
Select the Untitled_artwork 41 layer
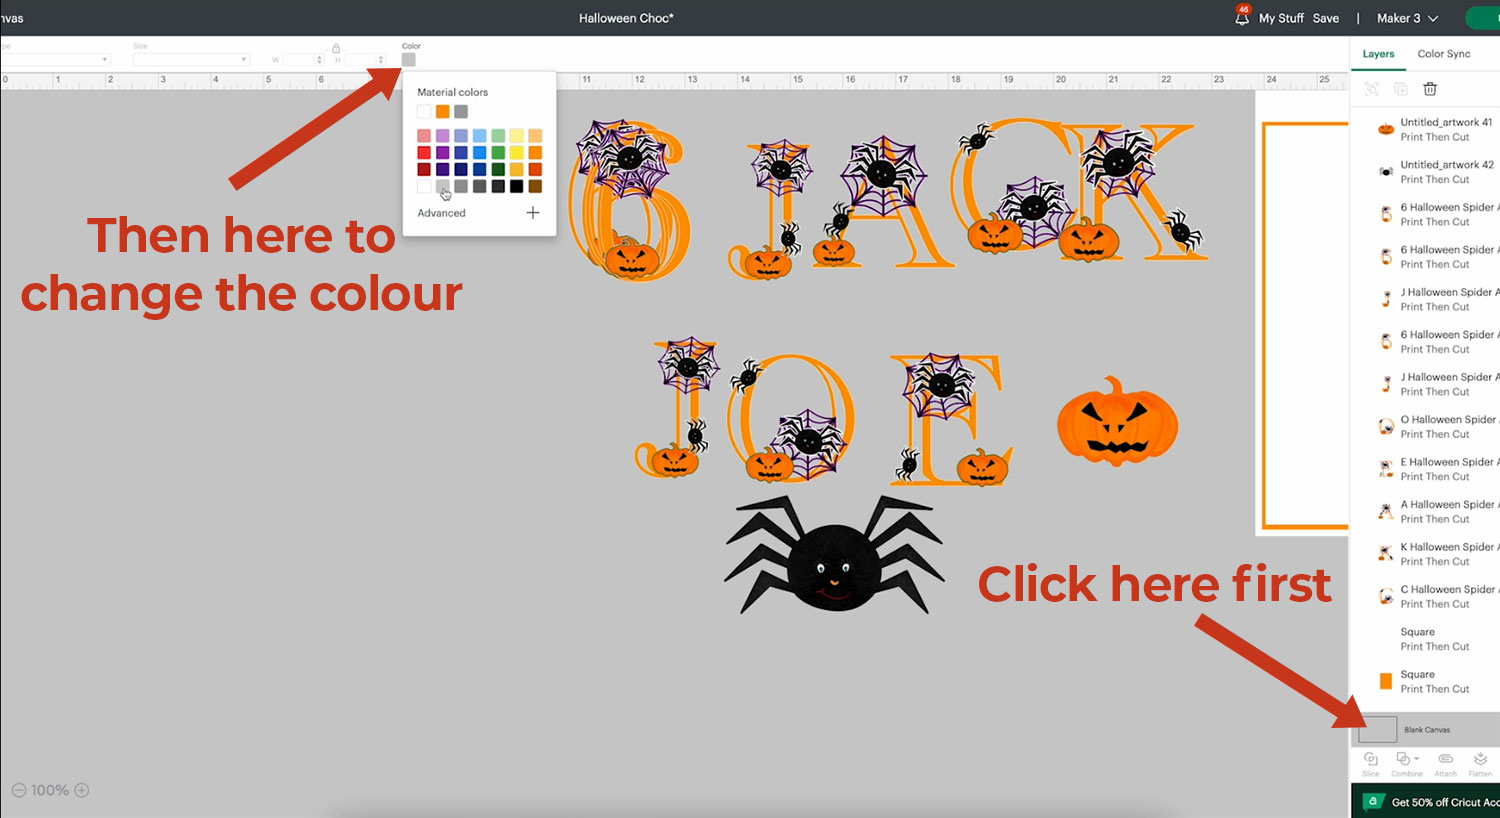(x=1426, y=129)
